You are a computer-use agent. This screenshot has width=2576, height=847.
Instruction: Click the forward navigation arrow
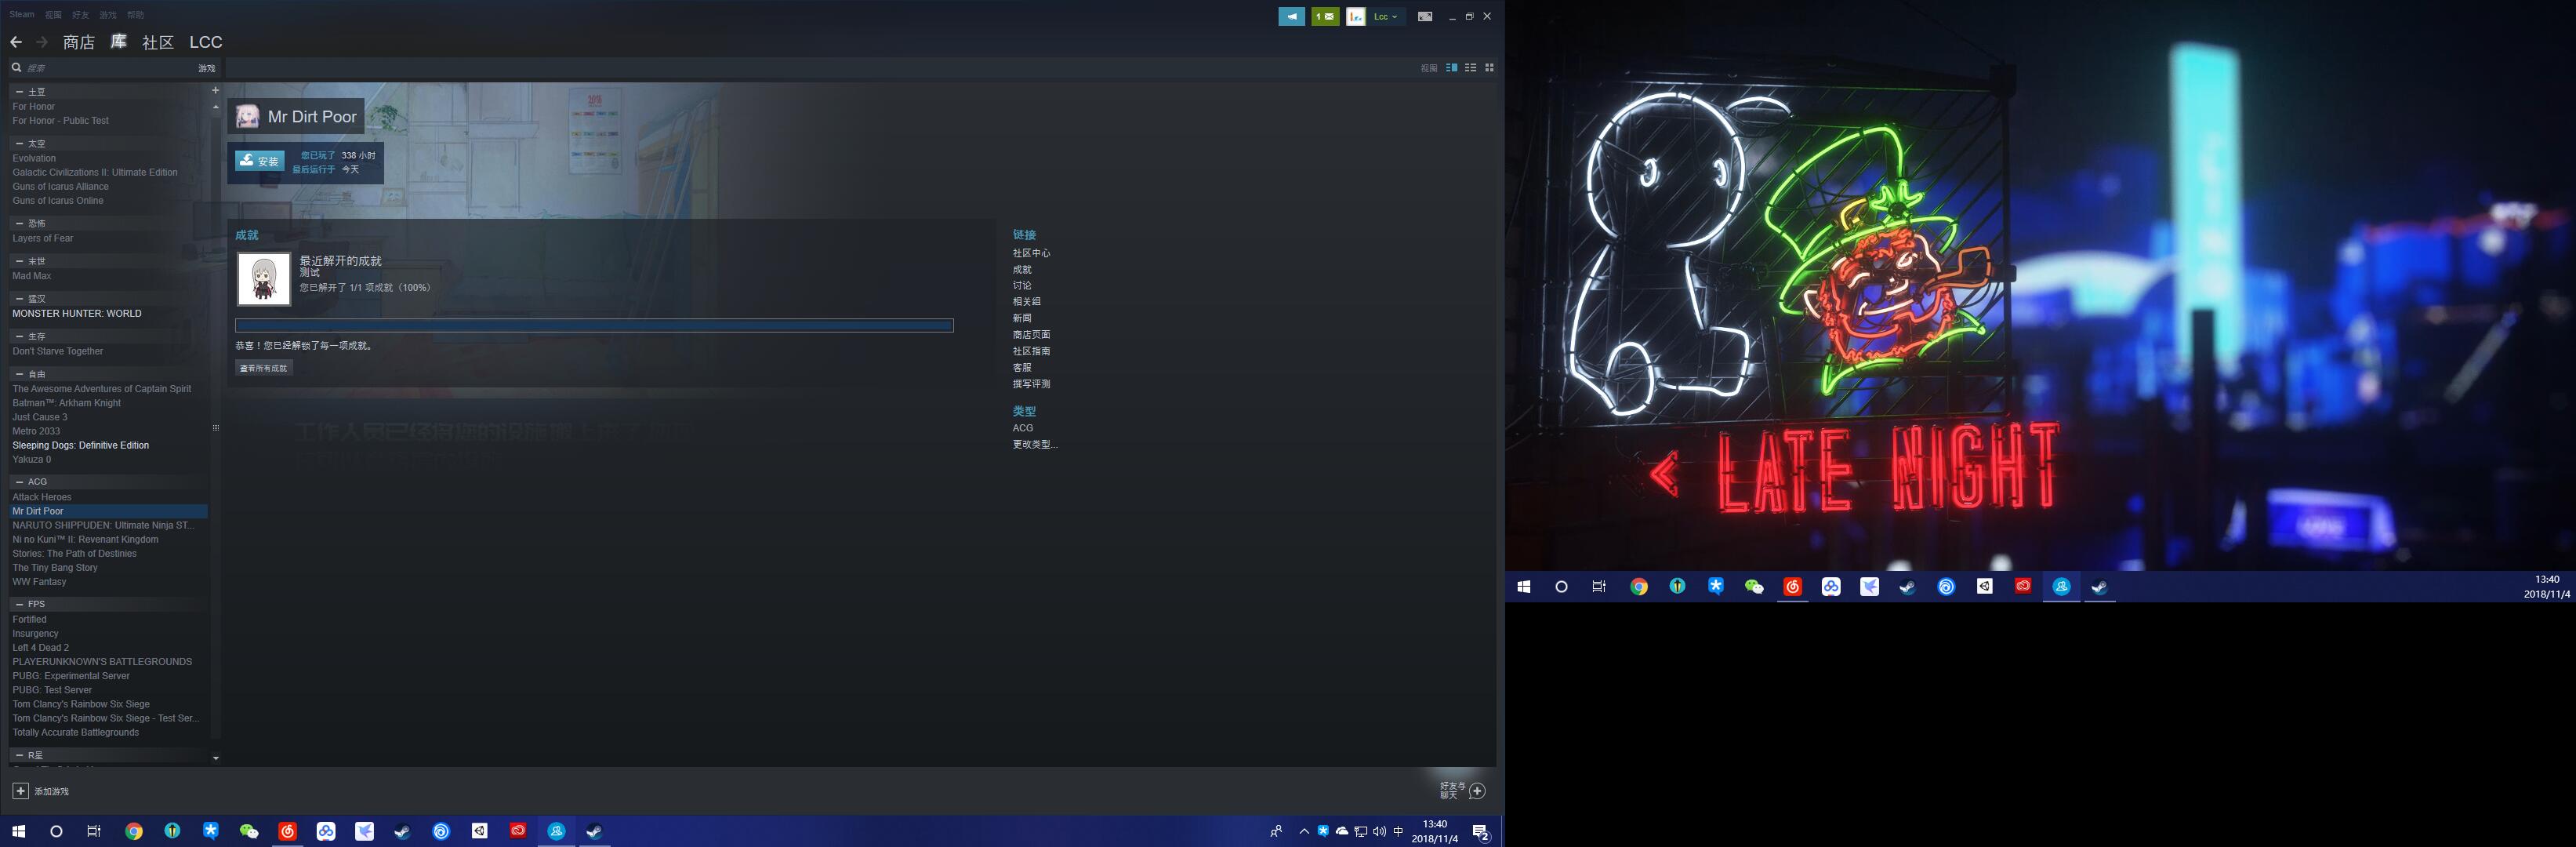pyautogui.click(x=42, y=42)
